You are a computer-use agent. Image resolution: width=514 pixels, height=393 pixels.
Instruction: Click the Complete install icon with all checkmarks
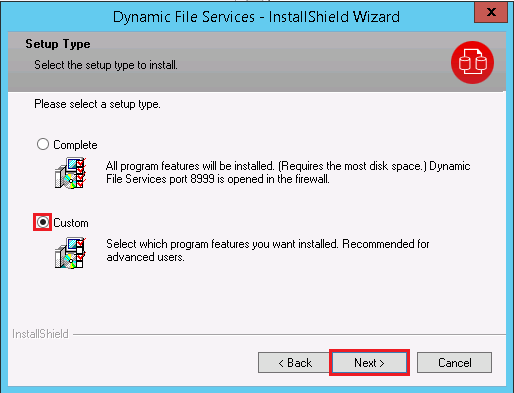point(70,173)
